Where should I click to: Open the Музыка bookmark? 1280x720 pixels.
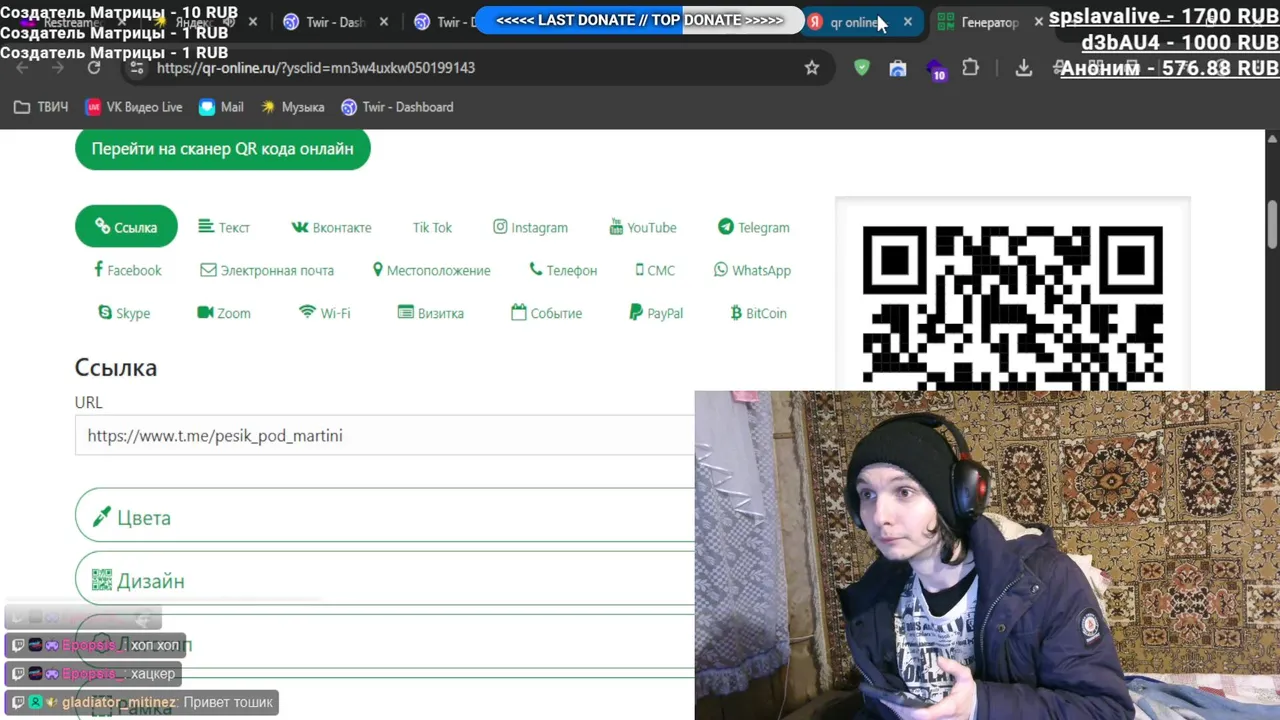(292, 107)
